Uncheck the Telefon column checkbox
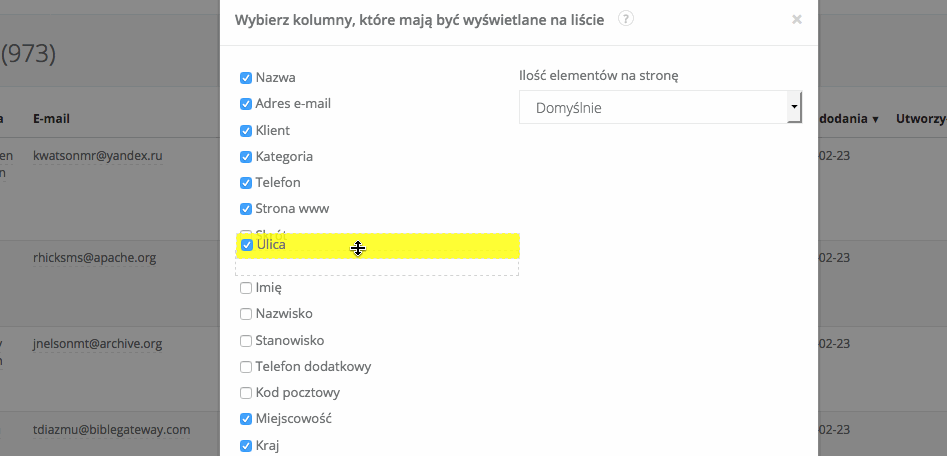The image size is (947, 456). point(246,183)
